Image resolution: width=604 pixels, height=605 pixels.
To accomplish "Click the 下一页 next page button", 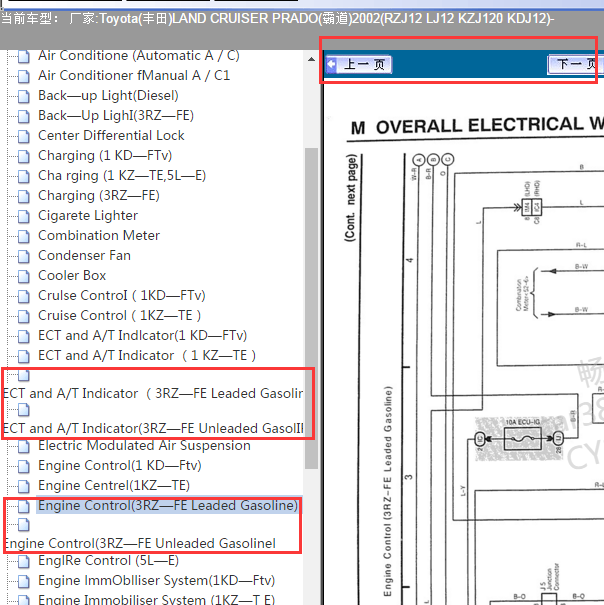I will point(575,64).
